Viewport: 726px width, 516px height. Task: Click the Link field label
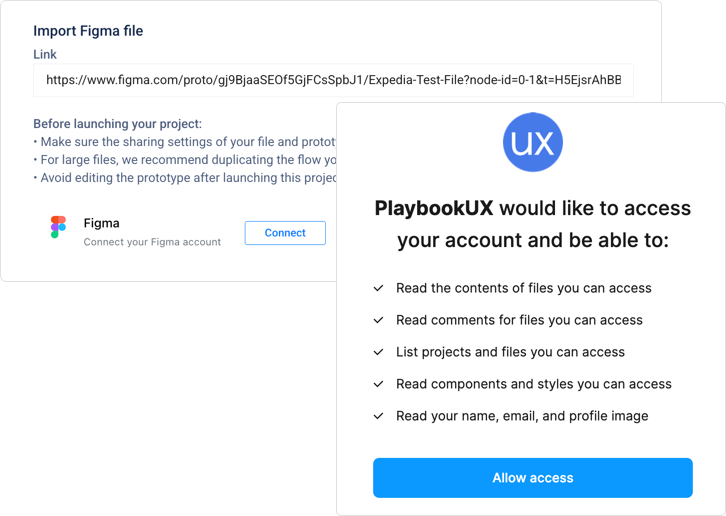click(45, 55)
